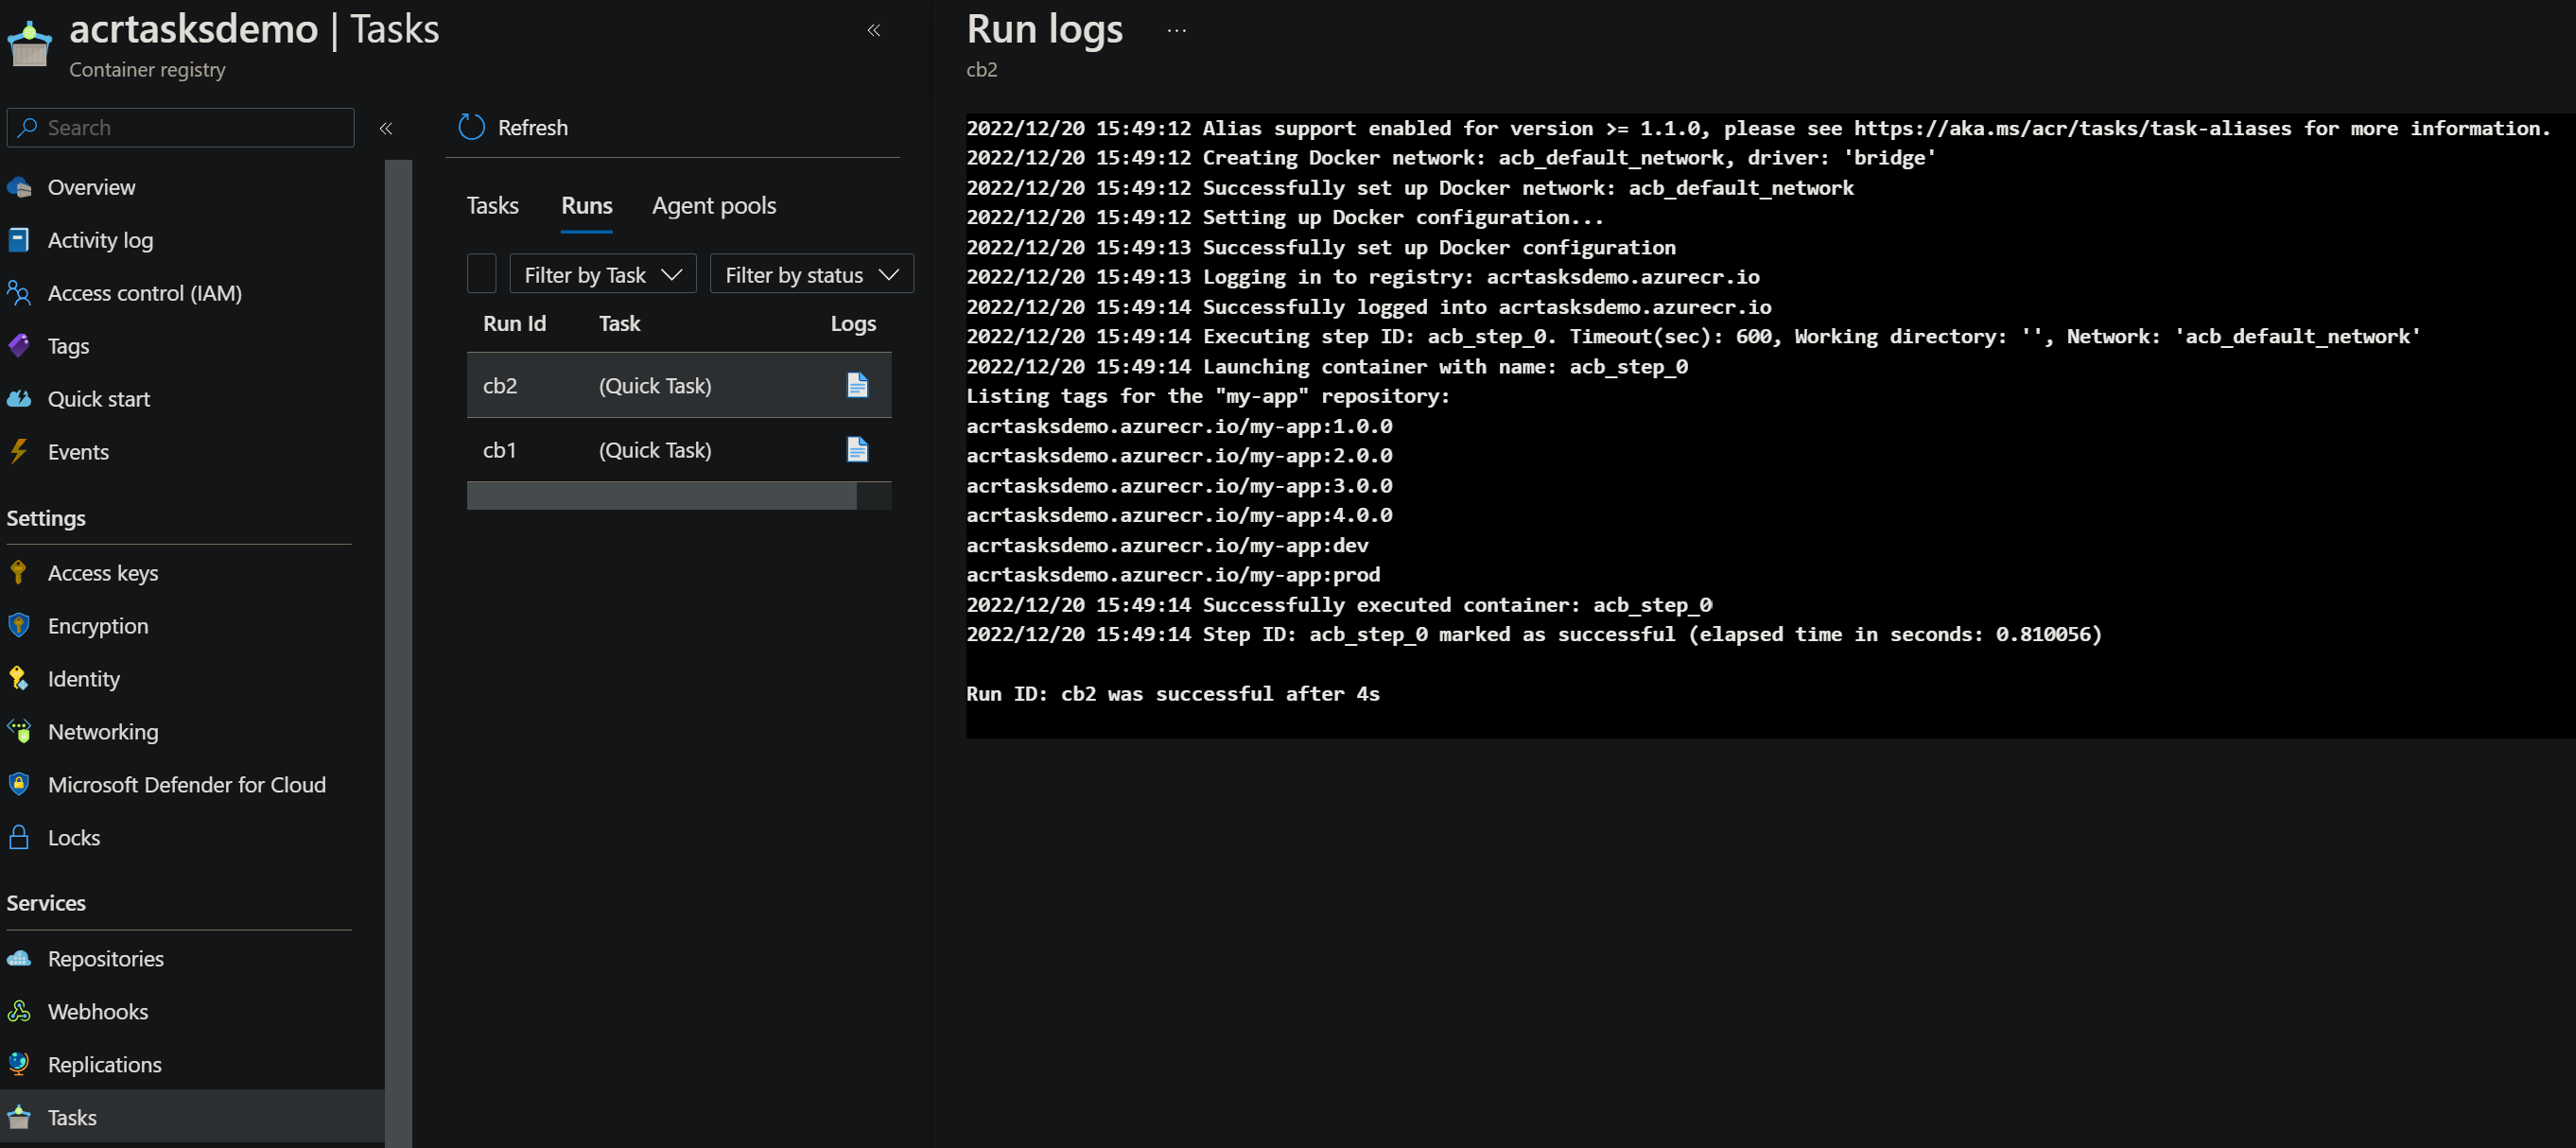Click the Alias support enabled log line

(x=1758, y=127)
